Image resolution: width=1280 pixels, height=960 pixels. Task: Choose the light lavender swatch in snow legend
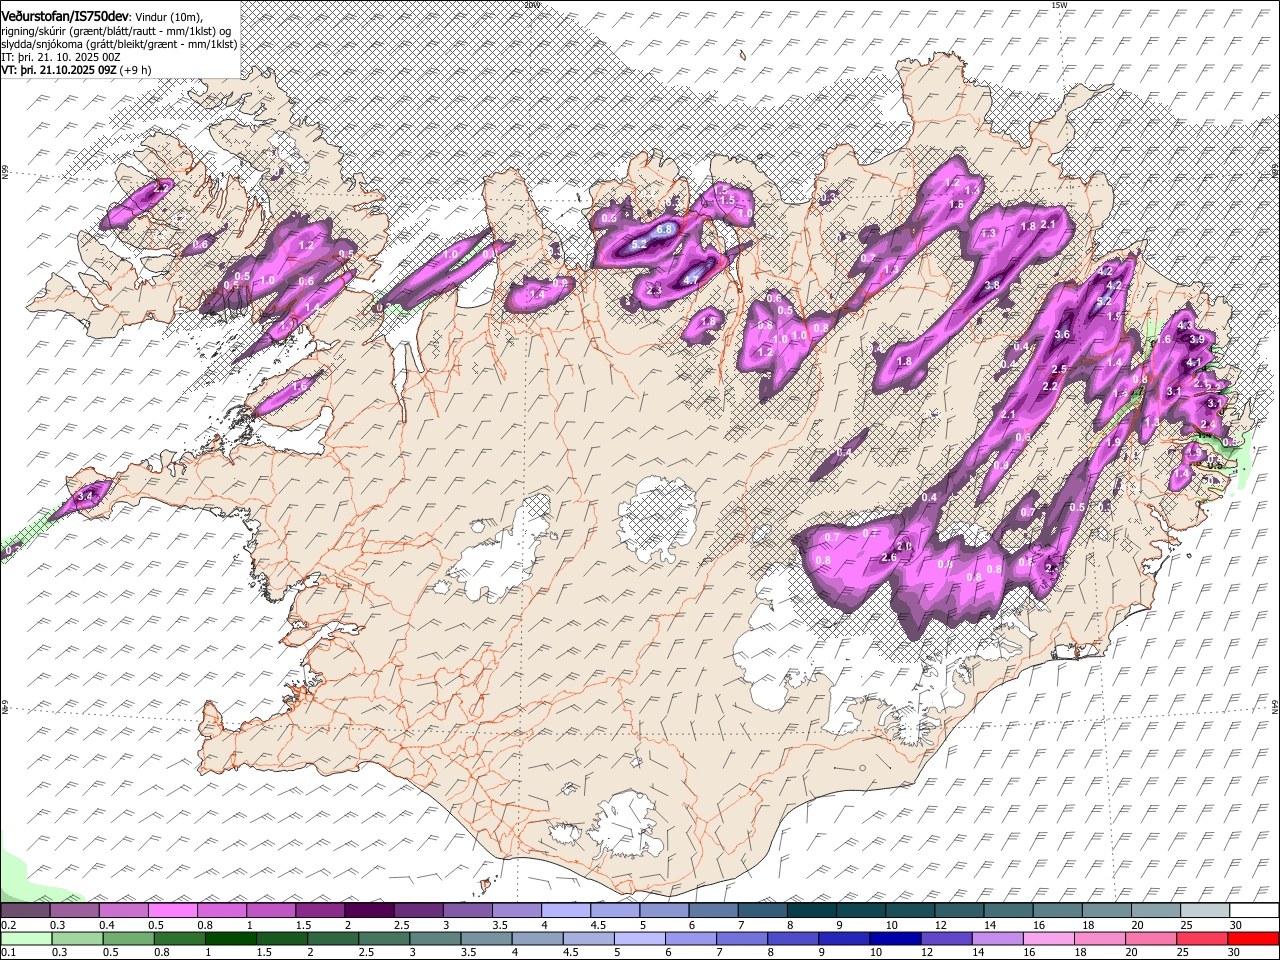[x=565, y=911]
